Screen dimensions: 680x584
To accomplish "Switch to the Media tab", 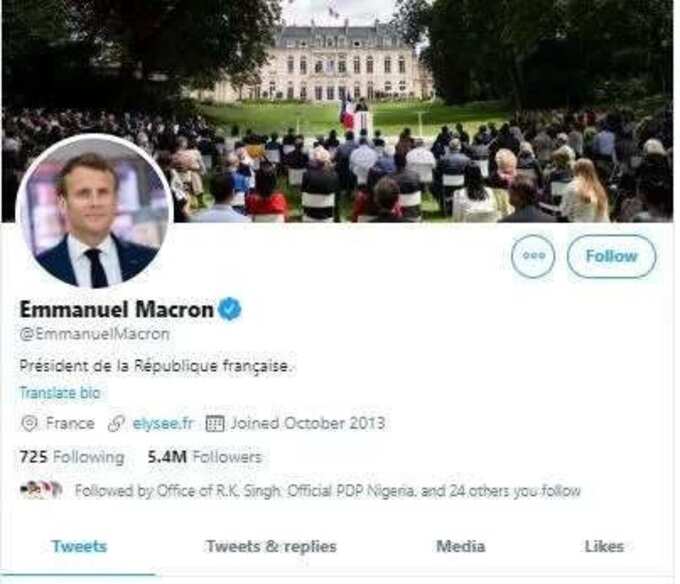I will (461, 546).
